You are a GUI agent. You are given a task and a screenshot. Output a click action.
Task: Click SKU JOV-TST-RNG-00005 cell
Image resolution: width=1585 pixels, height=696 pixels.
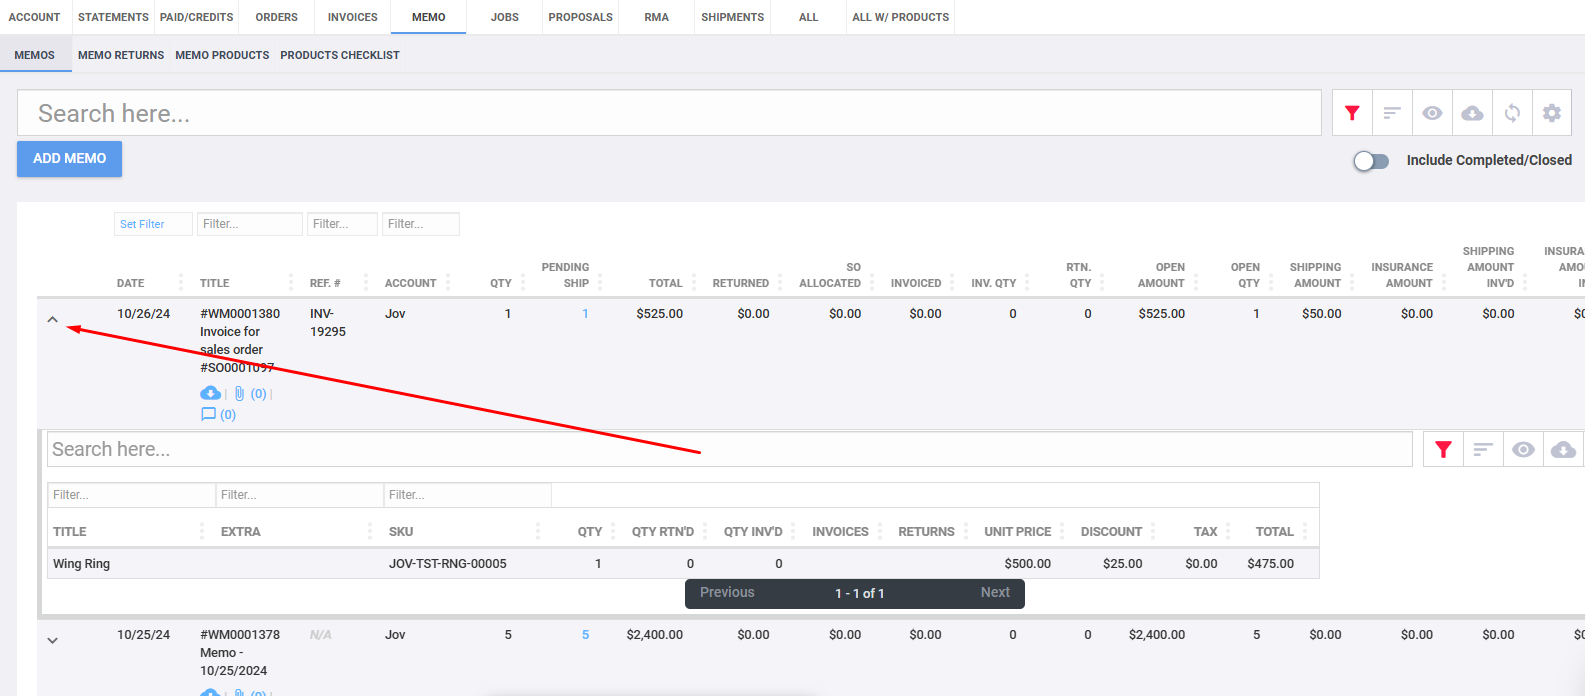(448, 564)
